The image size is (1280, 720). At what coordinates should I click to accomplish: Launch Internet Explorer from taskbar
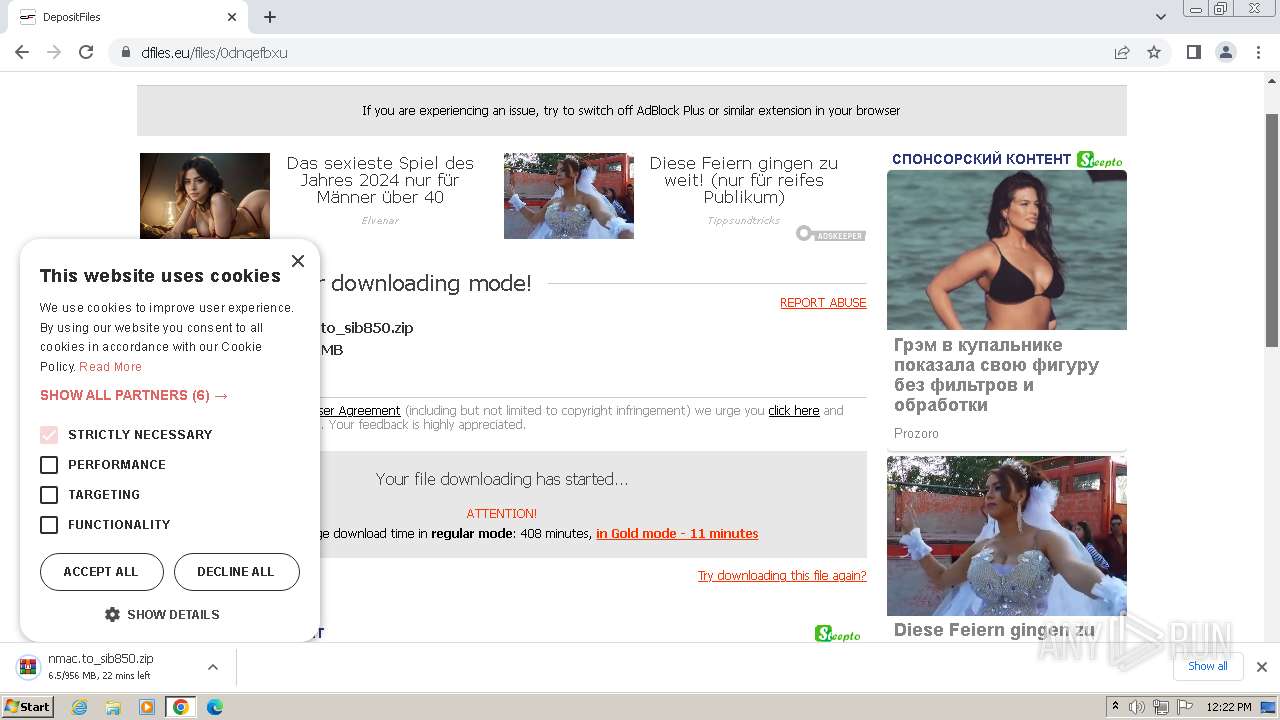[79, 707]
